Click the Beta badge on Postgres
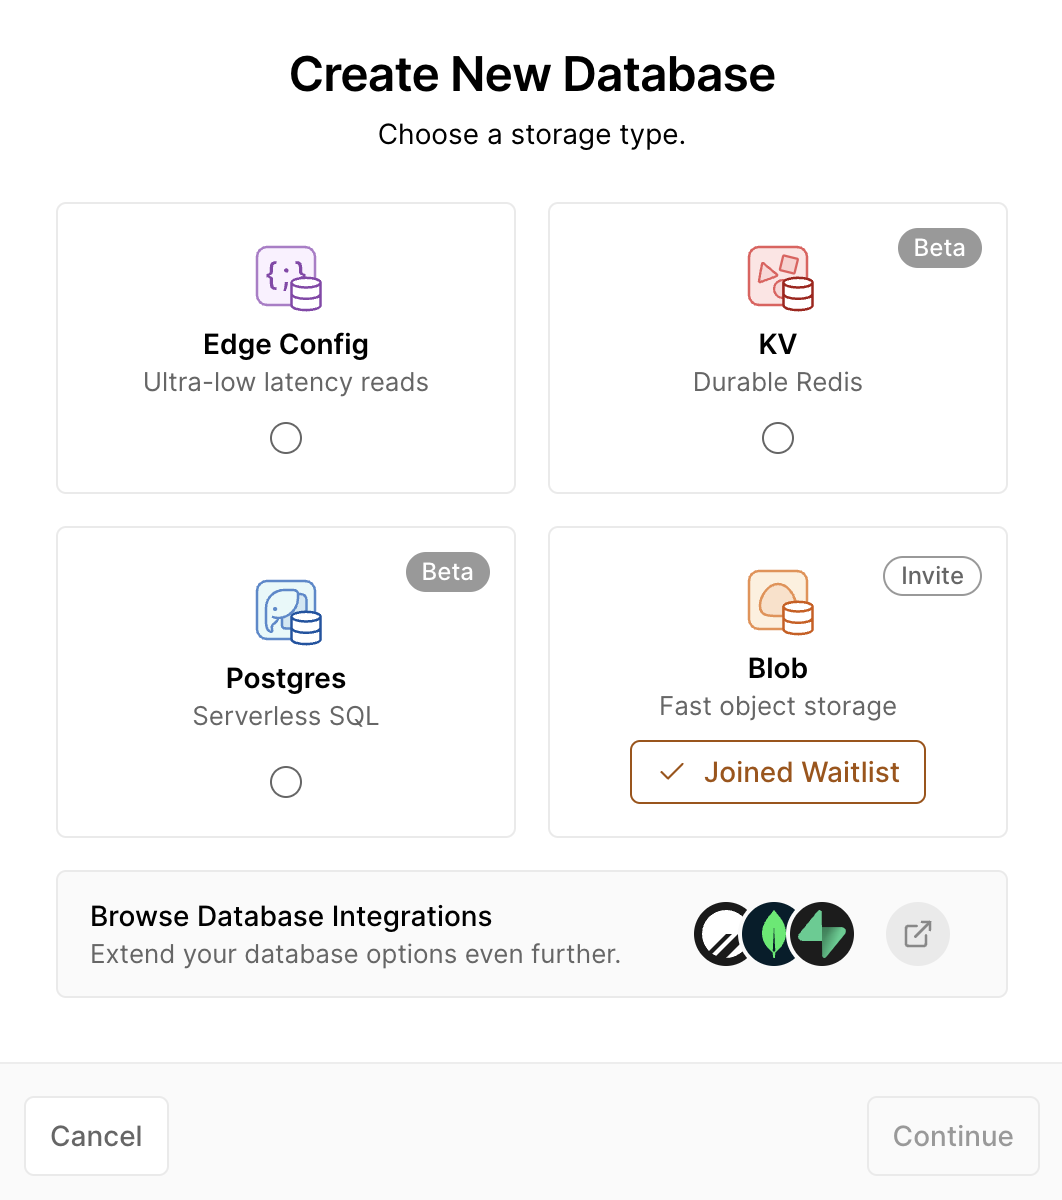The height and width of the screenshot is (1200, 1062). (x=447, y=572)
